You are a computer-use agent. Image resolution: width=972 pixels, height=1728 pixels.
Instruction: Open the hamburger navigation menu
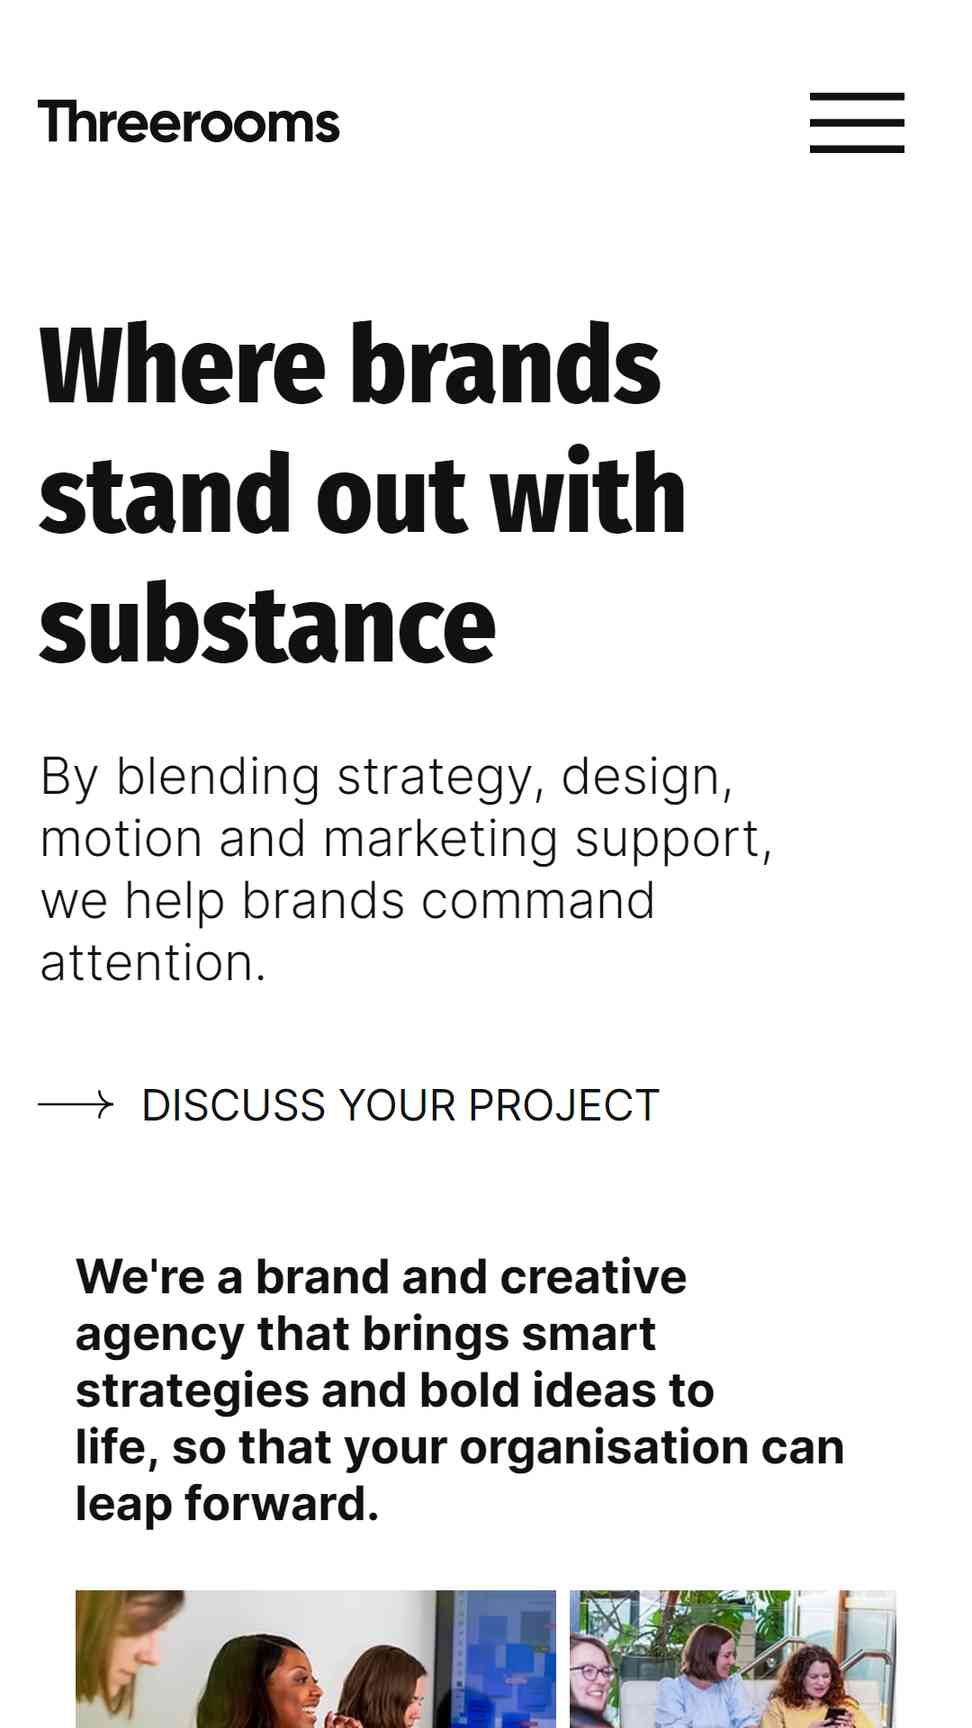coord(857,123)
